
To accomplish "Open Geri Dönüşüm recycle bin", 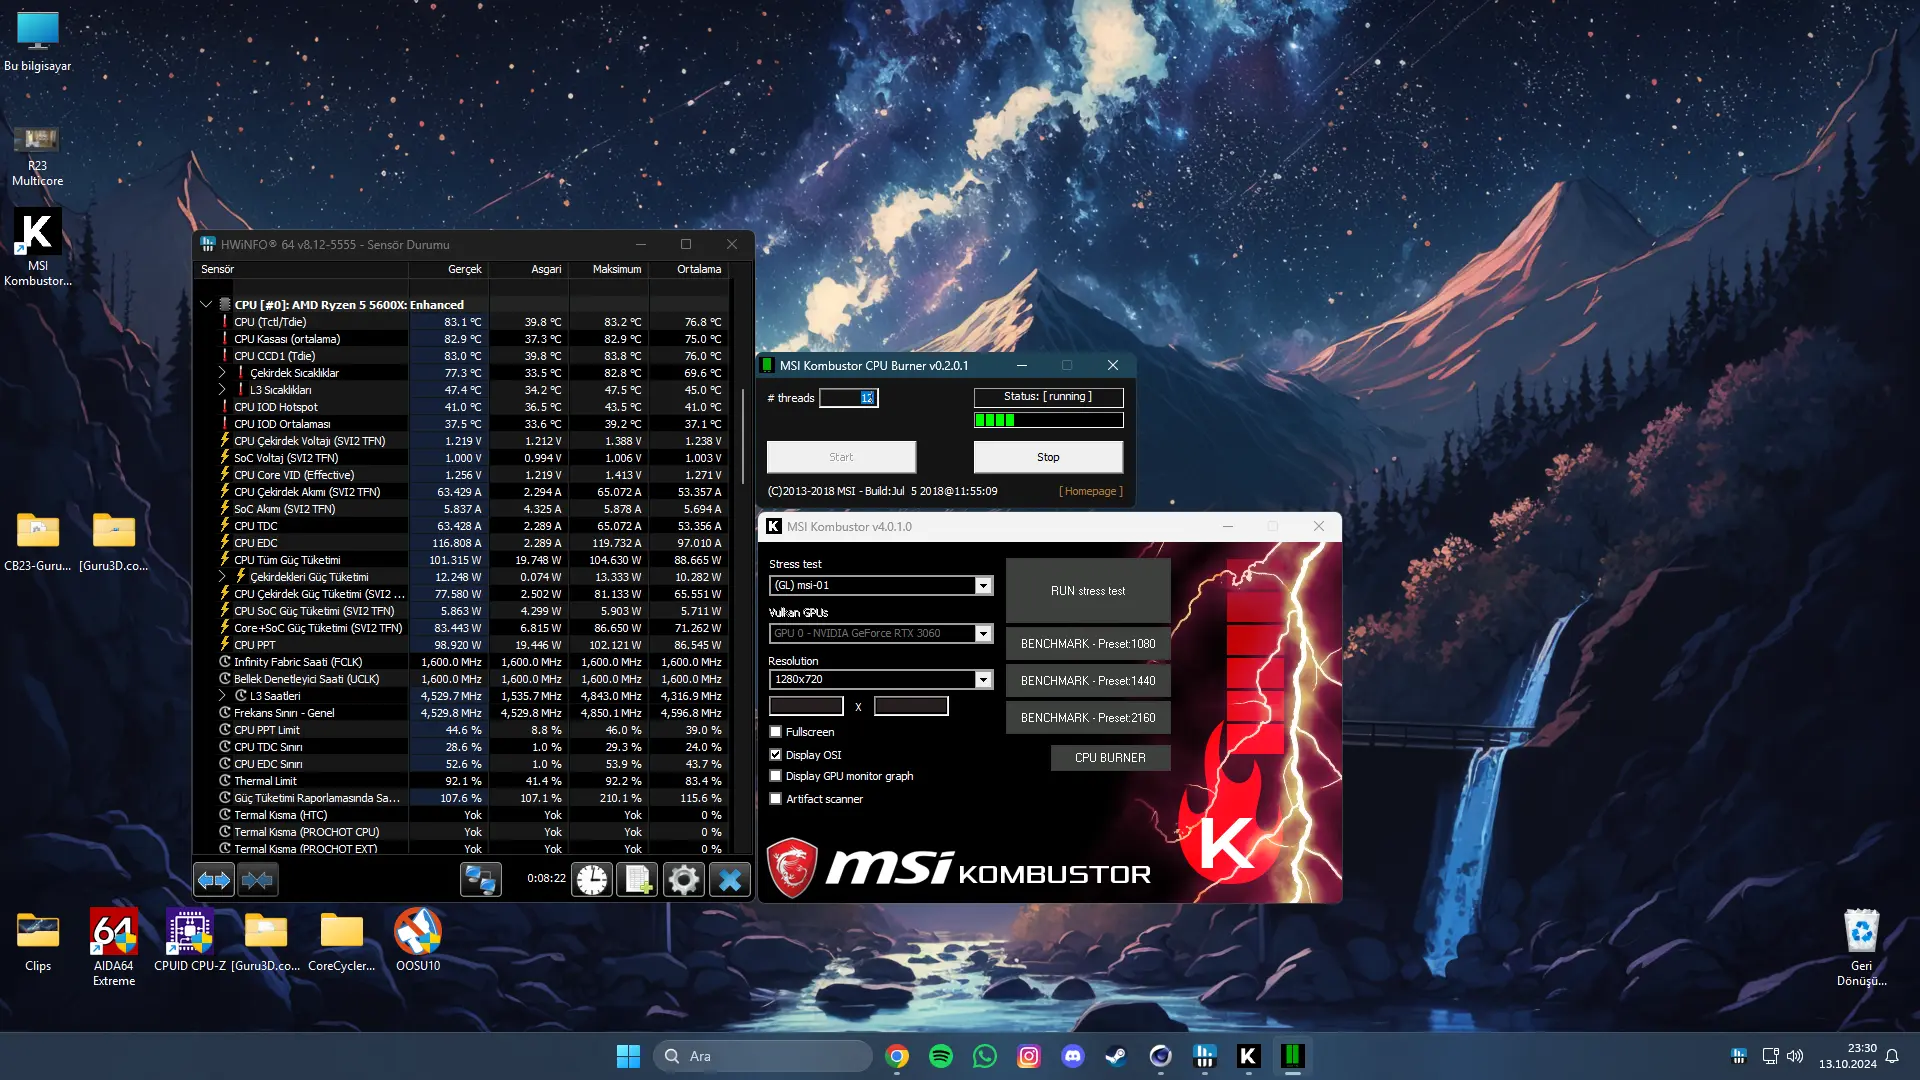I will tap(1861, 947).
